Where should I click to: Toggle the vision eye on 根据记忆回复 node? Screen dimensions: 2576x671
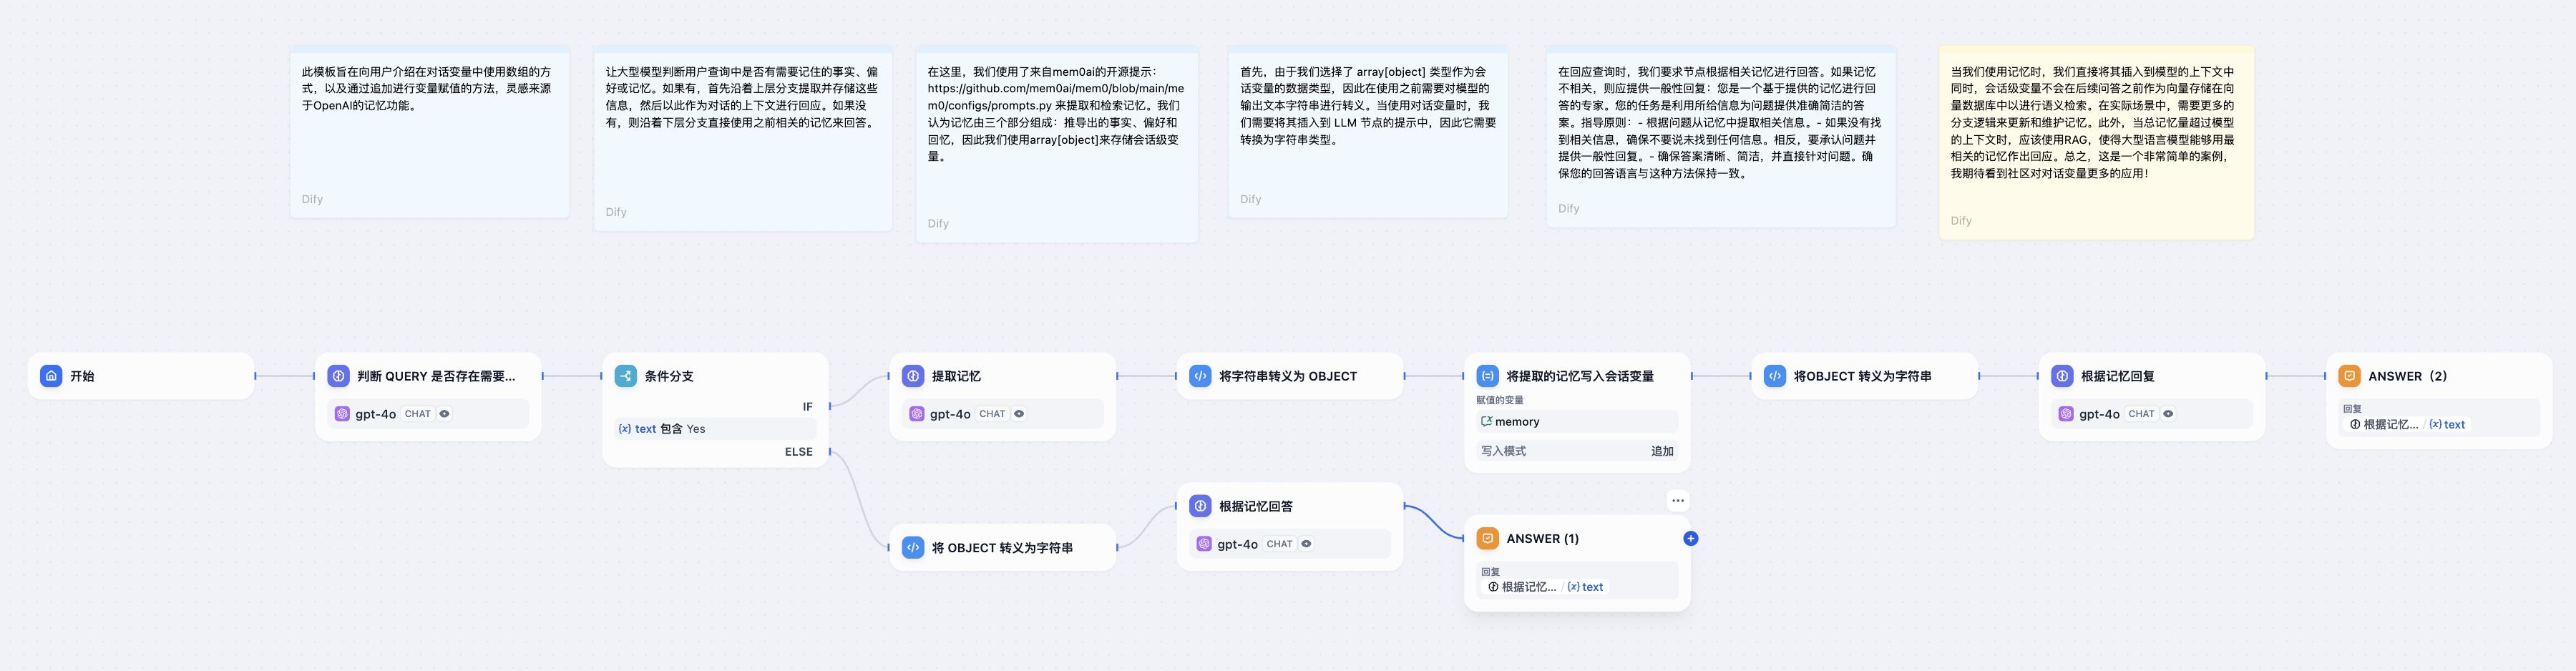(x=2167, y=413)
